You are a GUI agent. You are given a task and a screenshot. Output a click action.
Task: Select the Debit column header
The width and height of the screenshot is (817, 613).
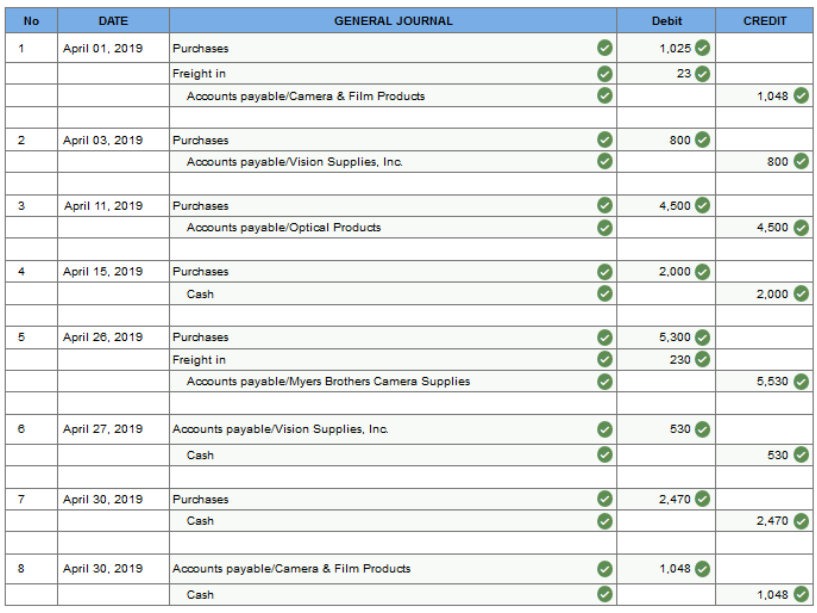(x=666, y=21)
